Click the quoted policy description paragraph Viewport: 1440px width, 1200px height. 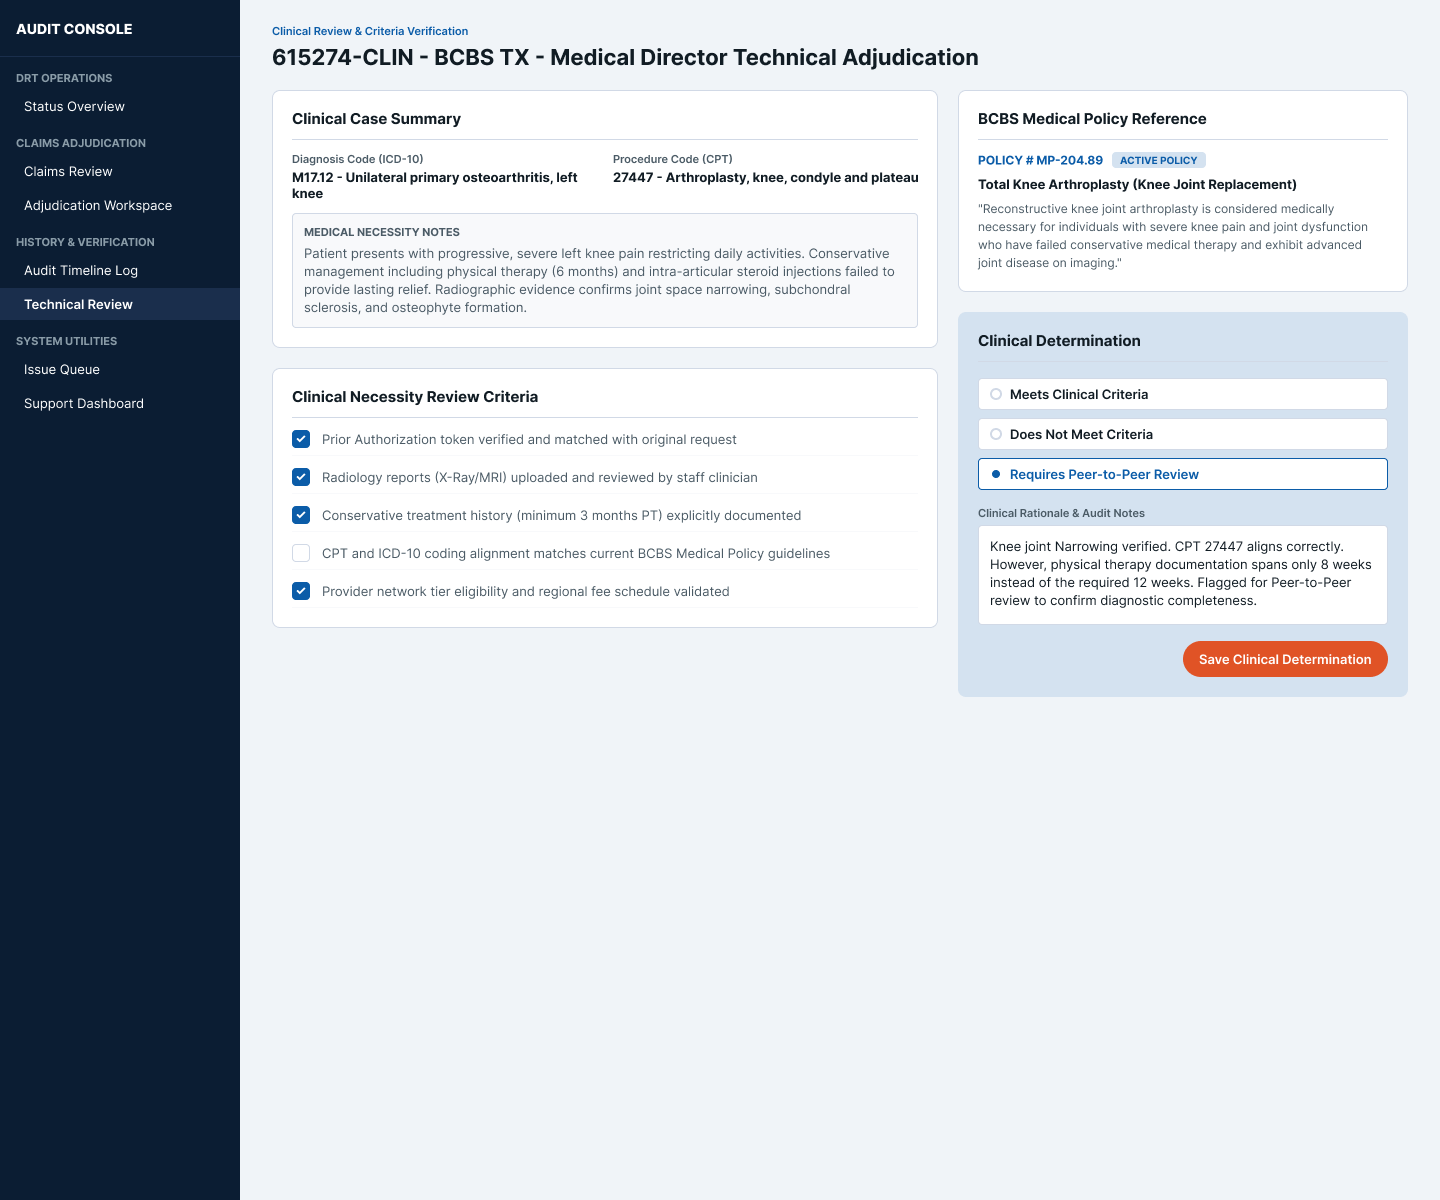coord(1173,236)
